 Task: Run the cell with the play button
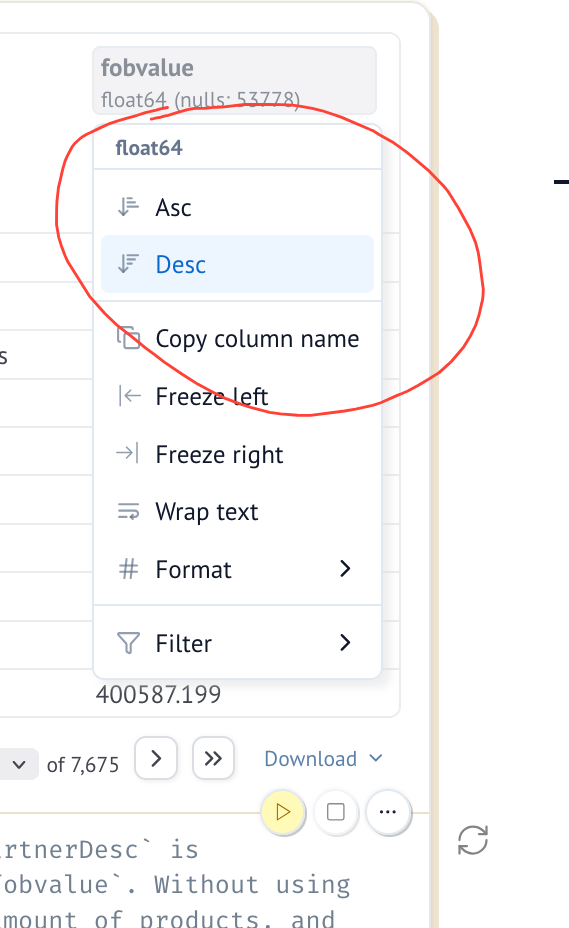click(x=283, y=812)
